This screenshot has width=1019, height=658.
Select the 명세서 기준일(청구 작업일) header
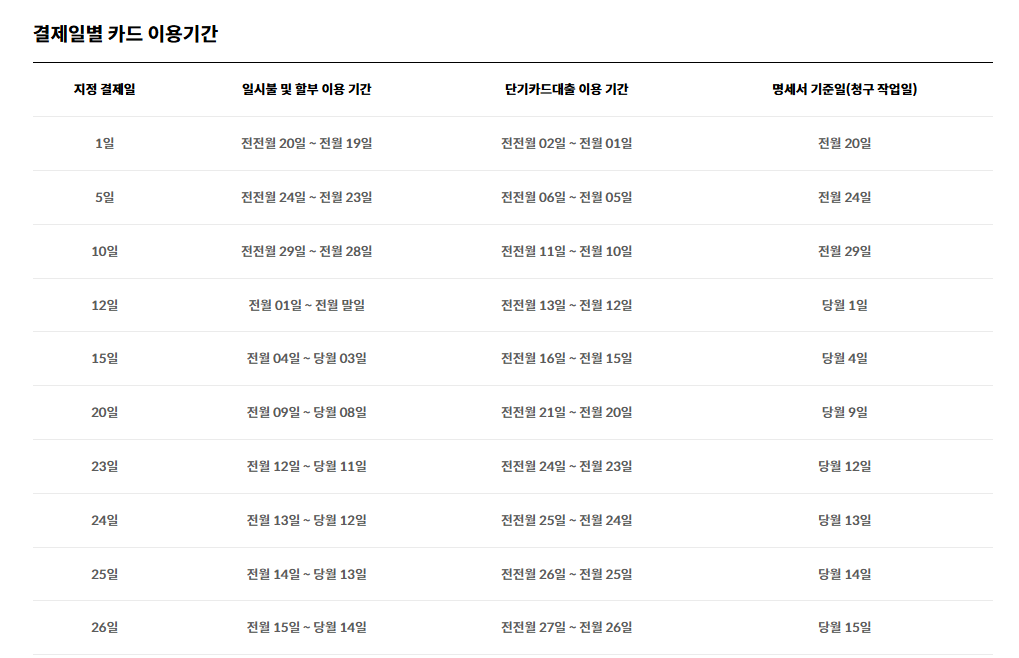(844, 89)
